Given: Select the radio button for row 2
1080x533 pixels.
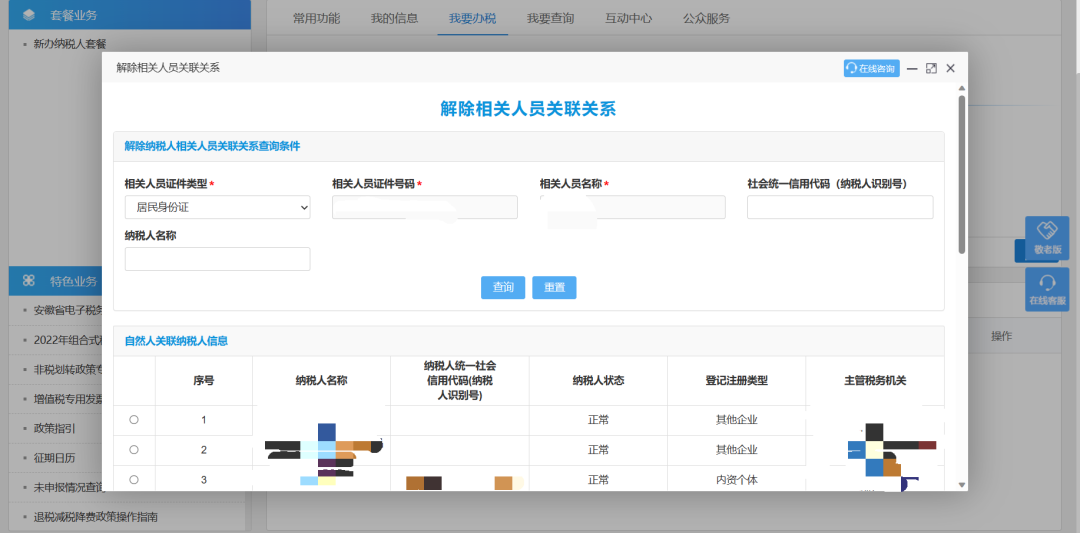Looking at the screenshot, I should click(134, 450).
